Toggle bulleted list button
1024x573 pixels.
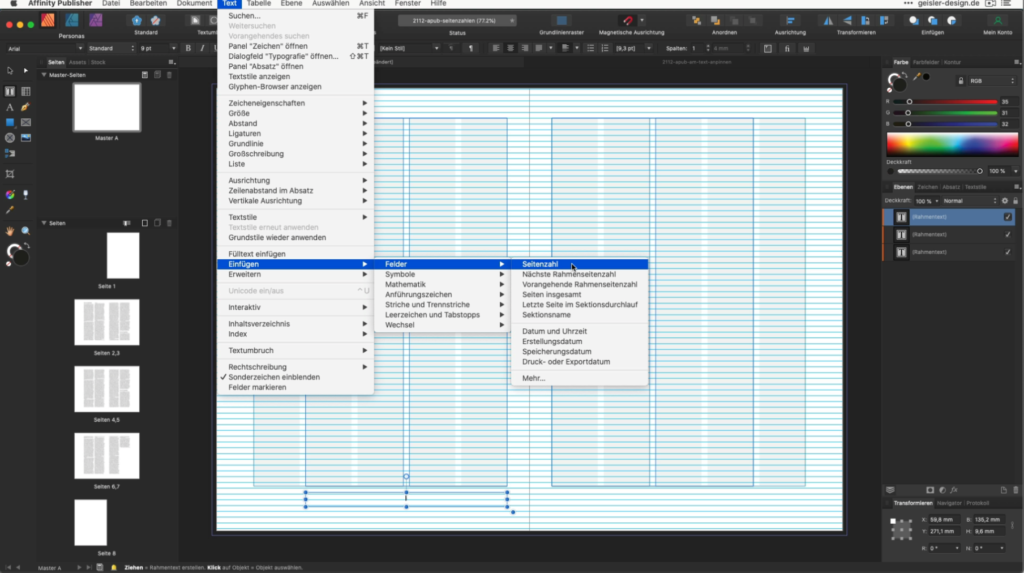[x=590, y=48]
